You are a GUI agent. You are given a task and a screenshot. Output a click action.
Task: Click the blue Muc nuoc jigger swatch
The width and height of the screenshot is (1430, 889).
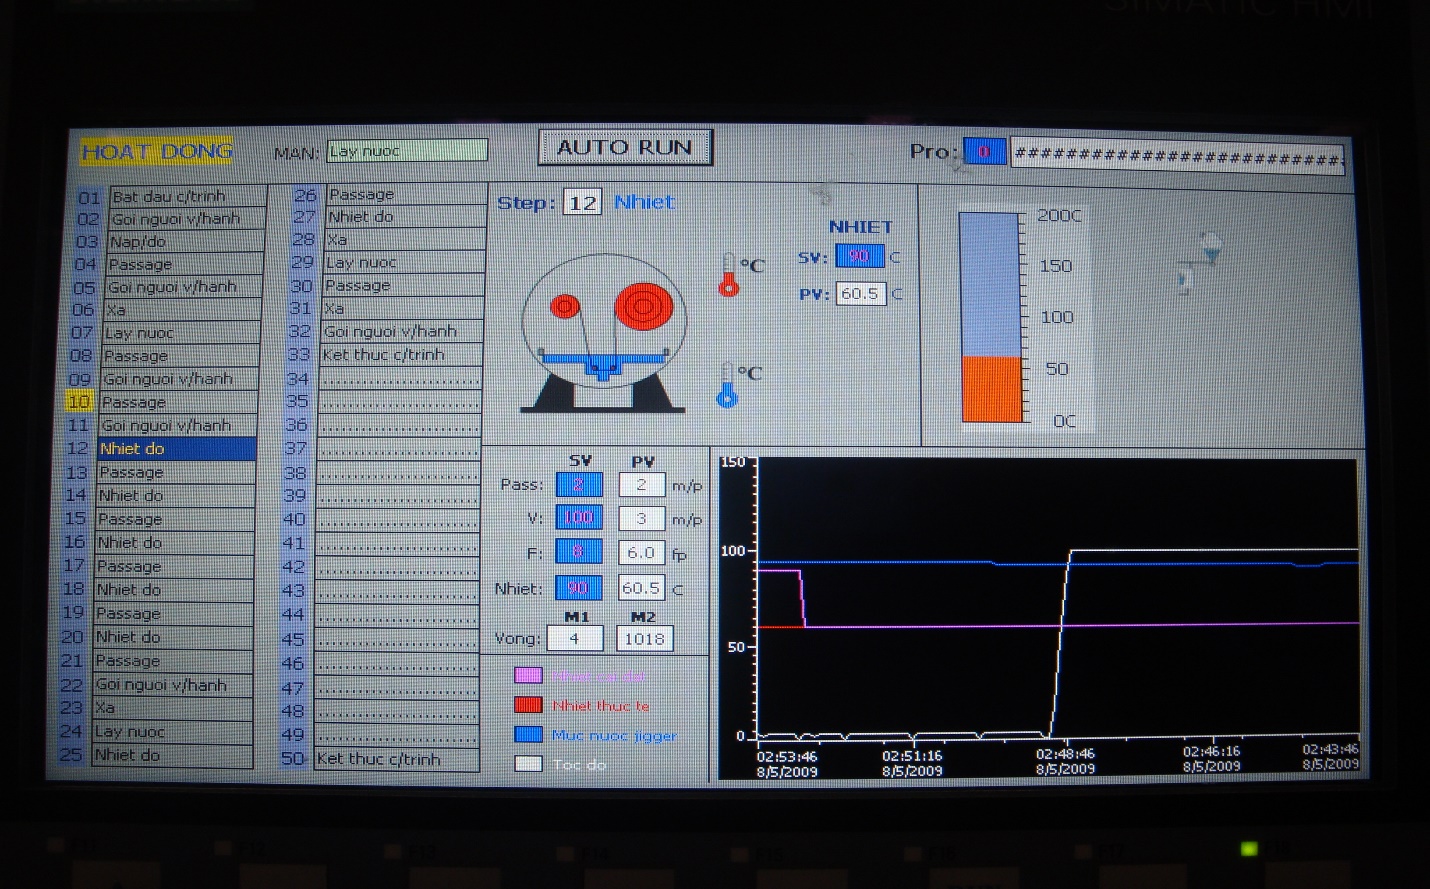528,735
